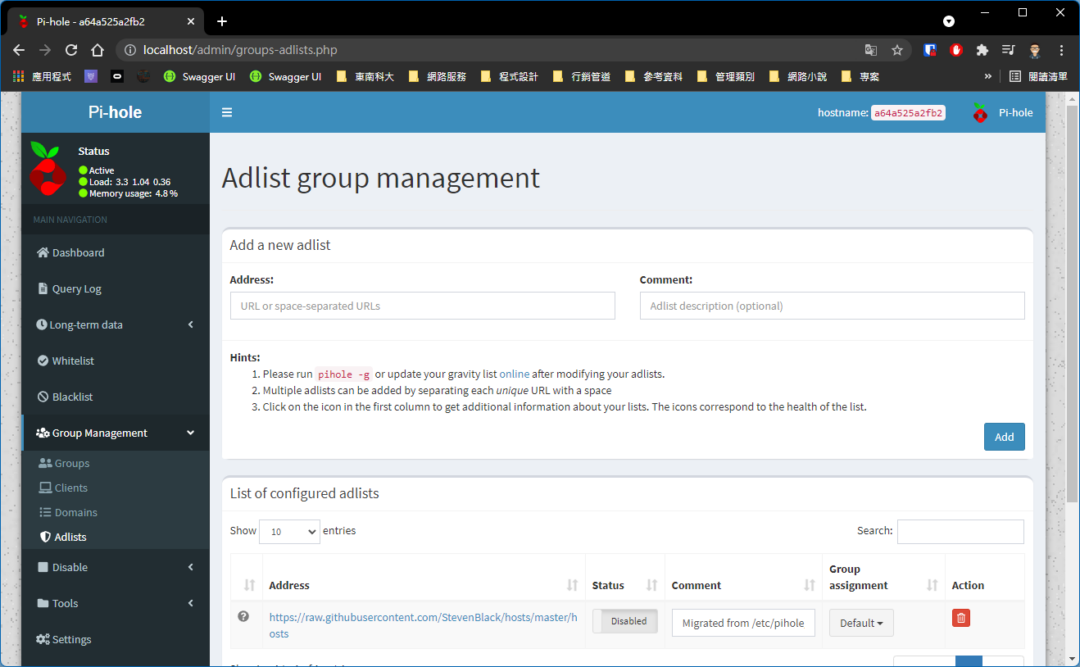
Task: Click the Pi-hole raspberry logo in sidebar
Action: click(48, 170)
